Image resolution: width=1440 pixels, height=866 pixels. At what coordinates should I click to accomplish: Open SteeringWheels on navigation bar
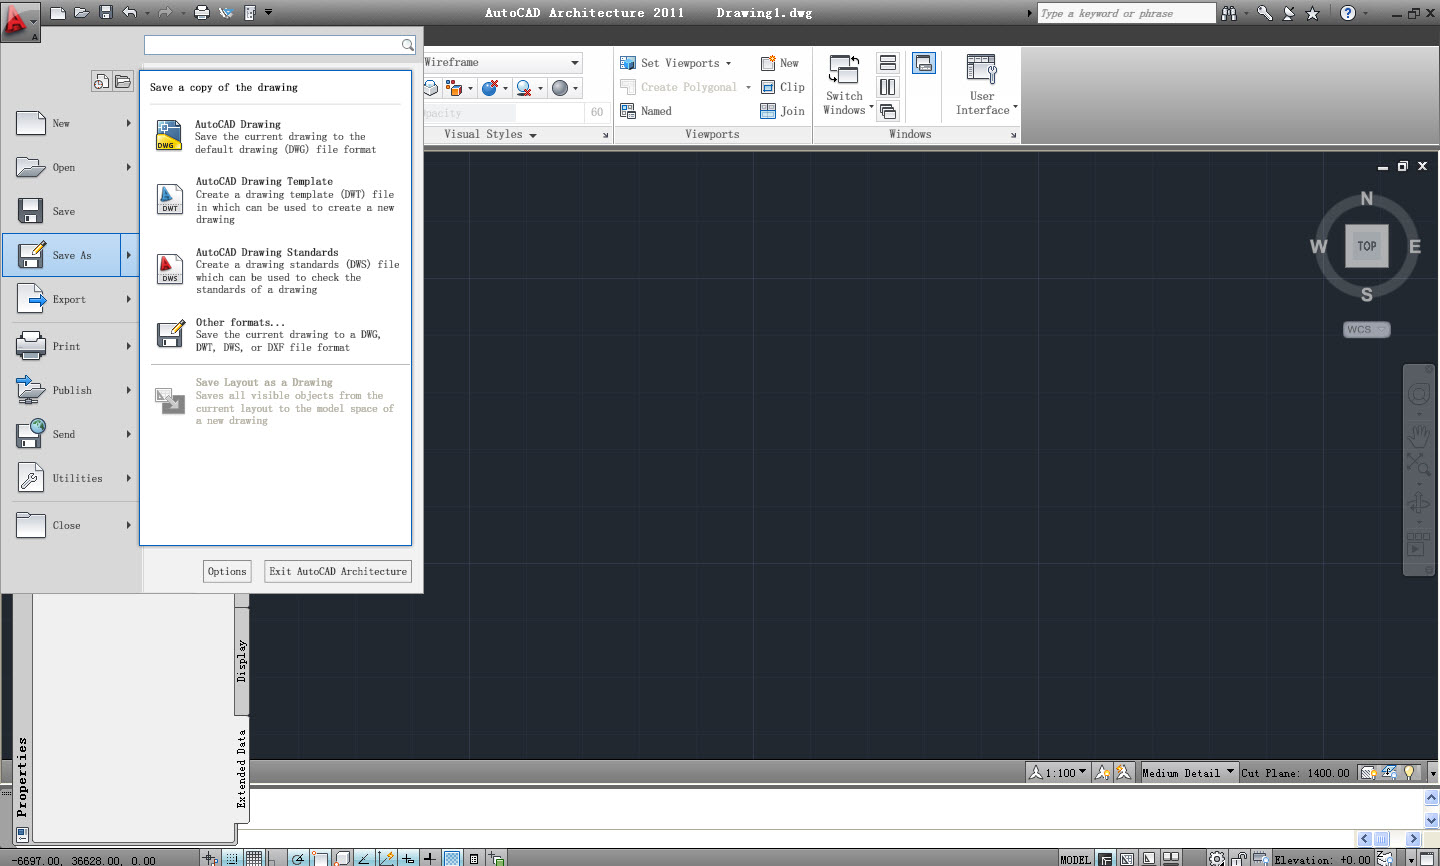pos(1418,393)
